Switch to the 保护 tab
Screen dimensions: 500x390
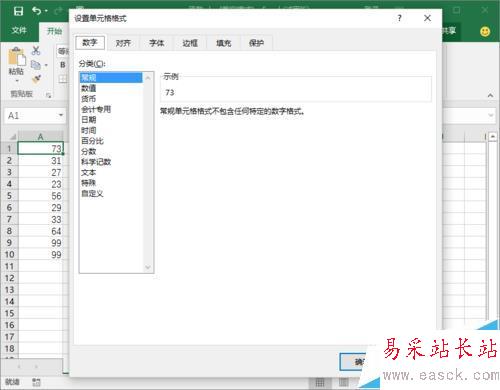tap(256, 43)
